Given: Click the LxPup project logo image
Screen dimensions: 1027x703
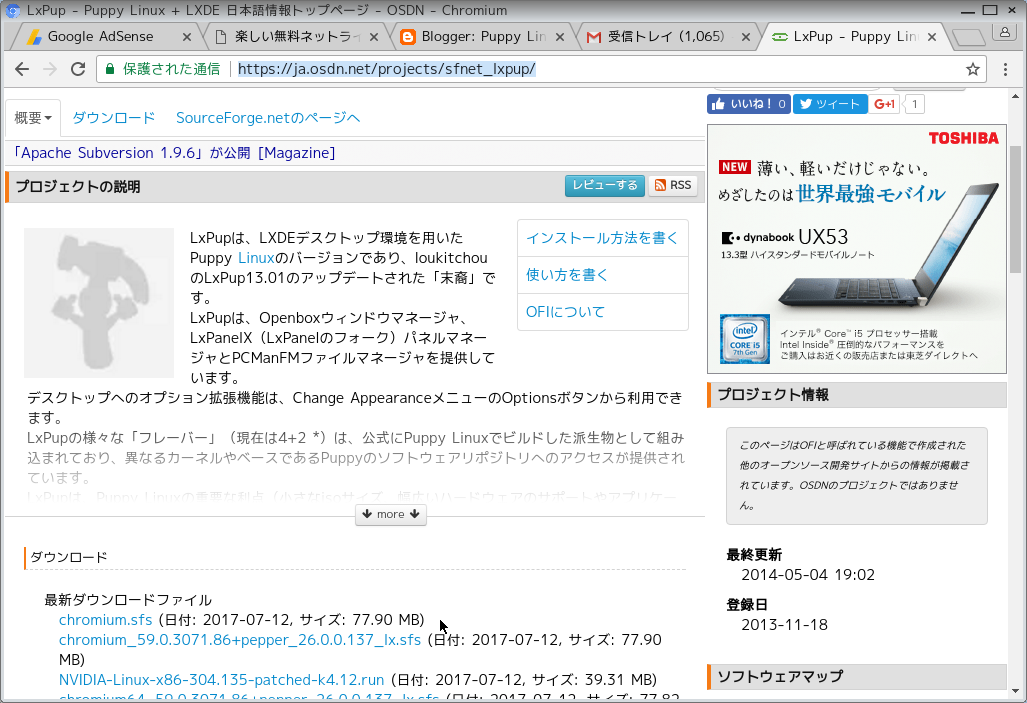Looking at the screenshot, I should pos(99,303).
